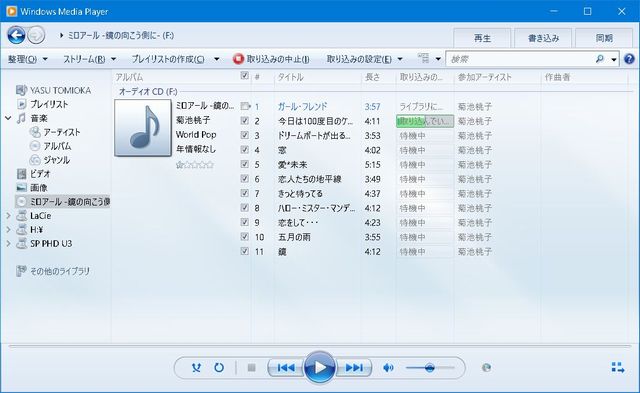Open the ストリーム(R) dropdown
The width and height of the screenshot is (640, 393).
tap(89, 59)
